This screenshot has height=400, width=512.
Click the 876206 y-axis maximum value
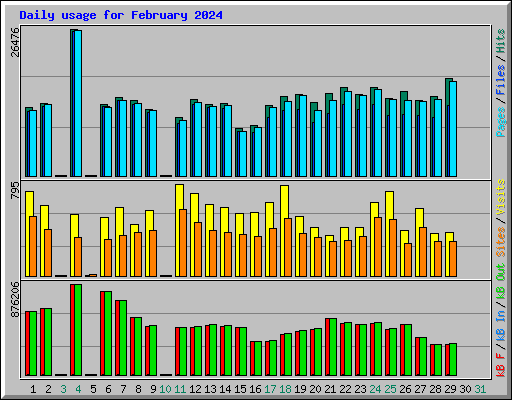click(15, 299)
